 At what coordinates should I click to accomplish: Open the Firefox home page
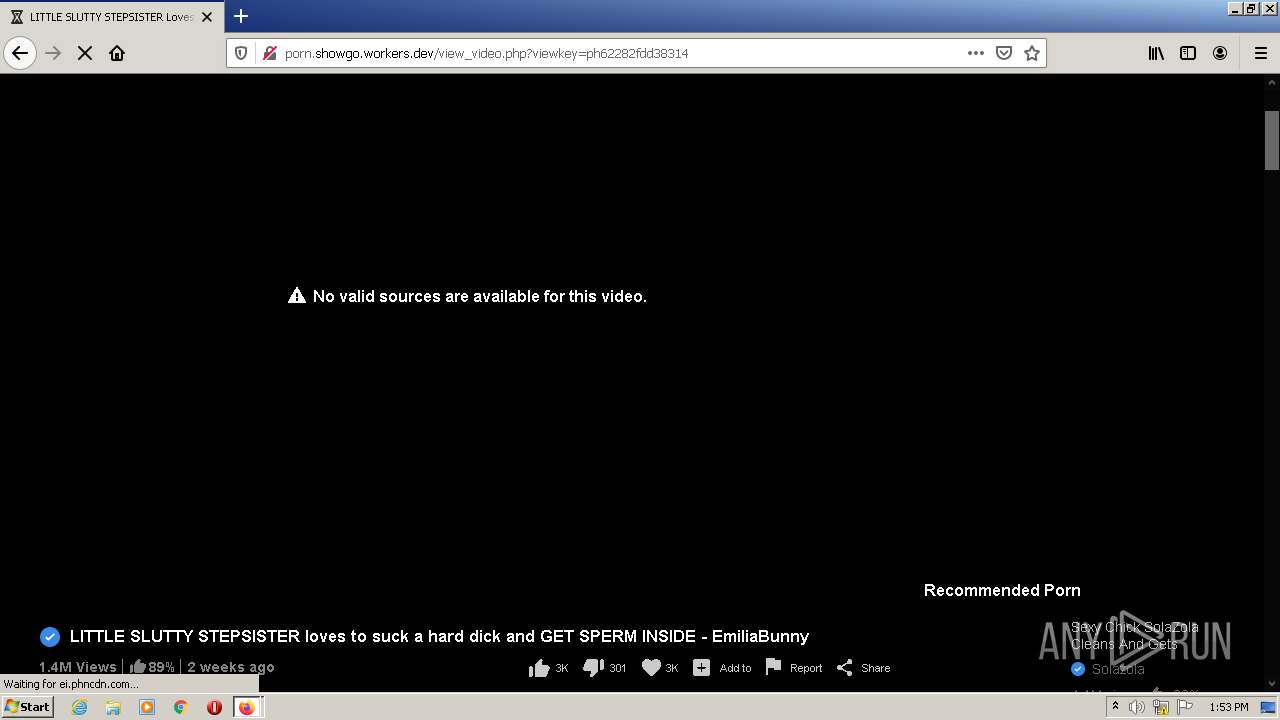(x=117, y=53)
